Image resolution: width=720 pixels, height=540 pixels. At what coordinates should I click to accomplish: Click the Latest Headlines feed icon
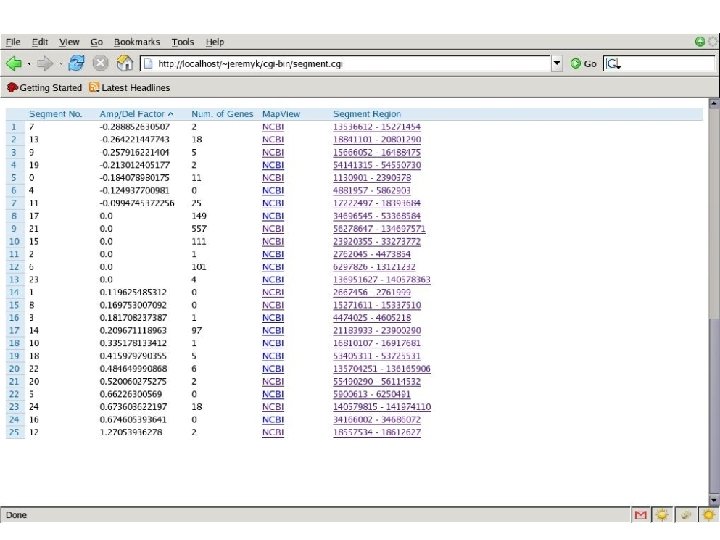(94, 87)
